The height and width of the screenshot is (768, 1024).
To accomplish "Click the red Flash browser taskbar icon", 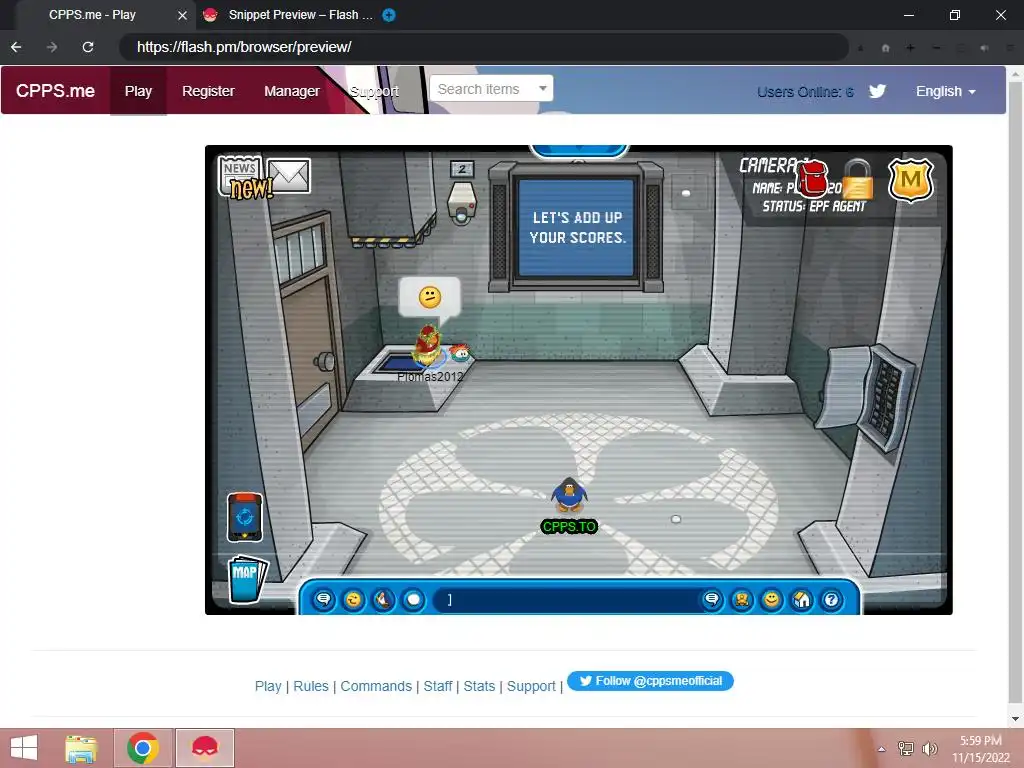I will 204,748.
